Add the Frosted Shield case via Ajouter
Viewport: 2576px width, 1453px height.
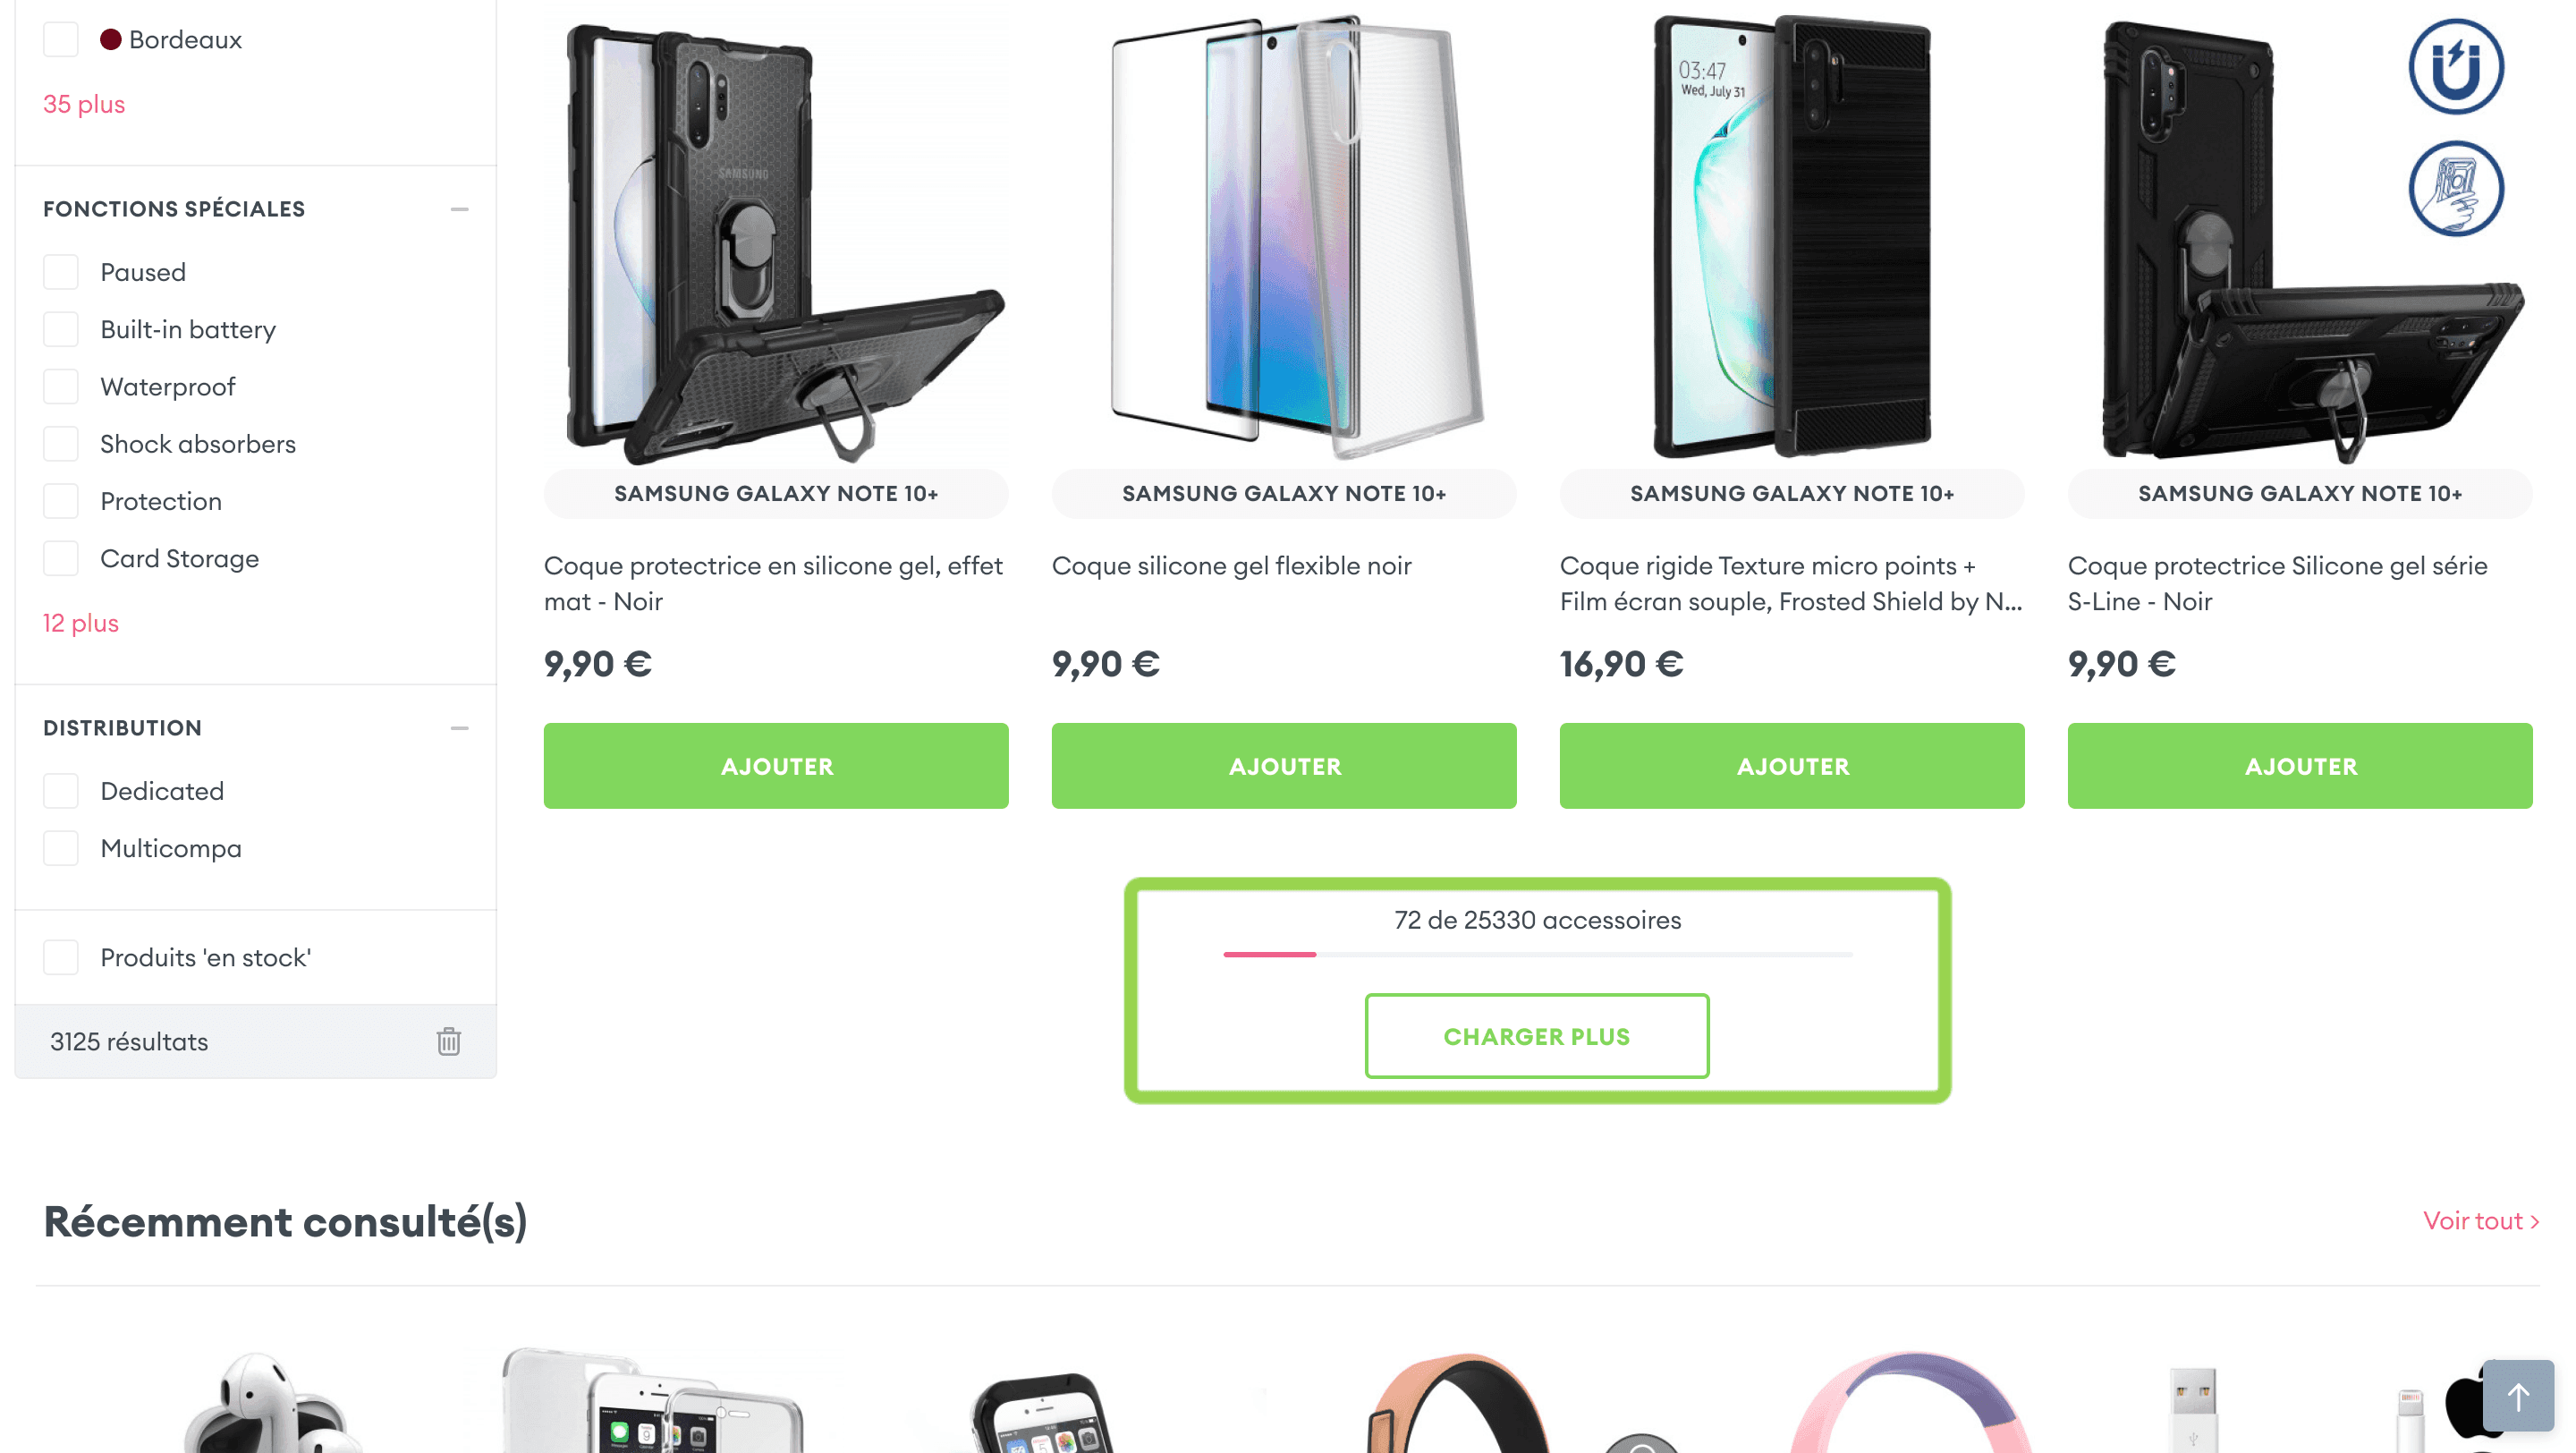click(x=1792, y=766)
